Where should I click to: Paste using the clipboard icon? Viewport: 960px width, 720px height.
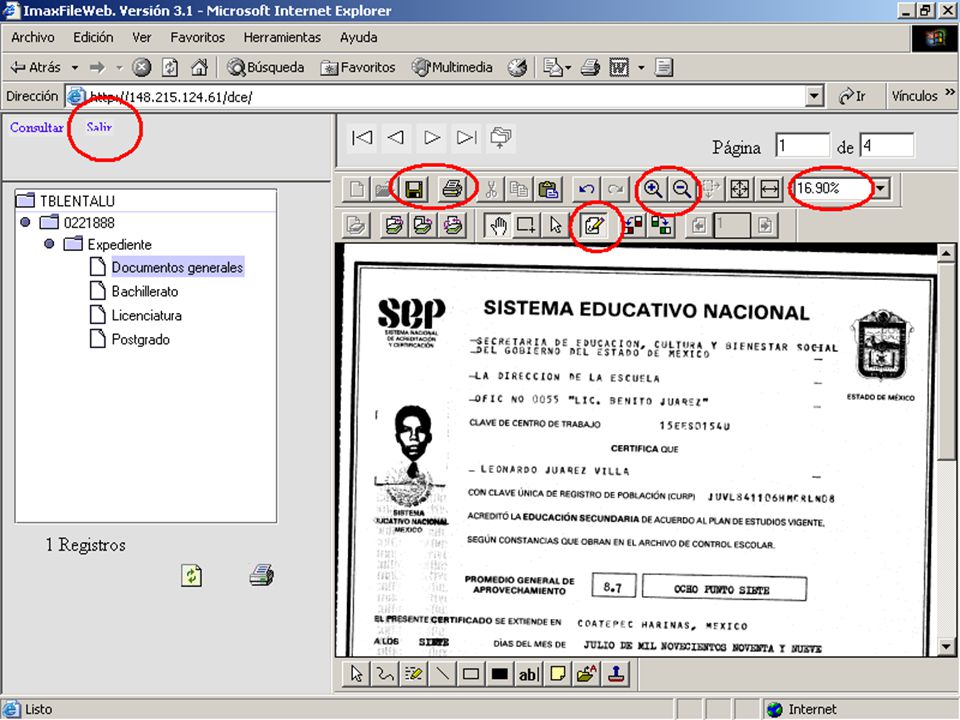tap(548, 189)
